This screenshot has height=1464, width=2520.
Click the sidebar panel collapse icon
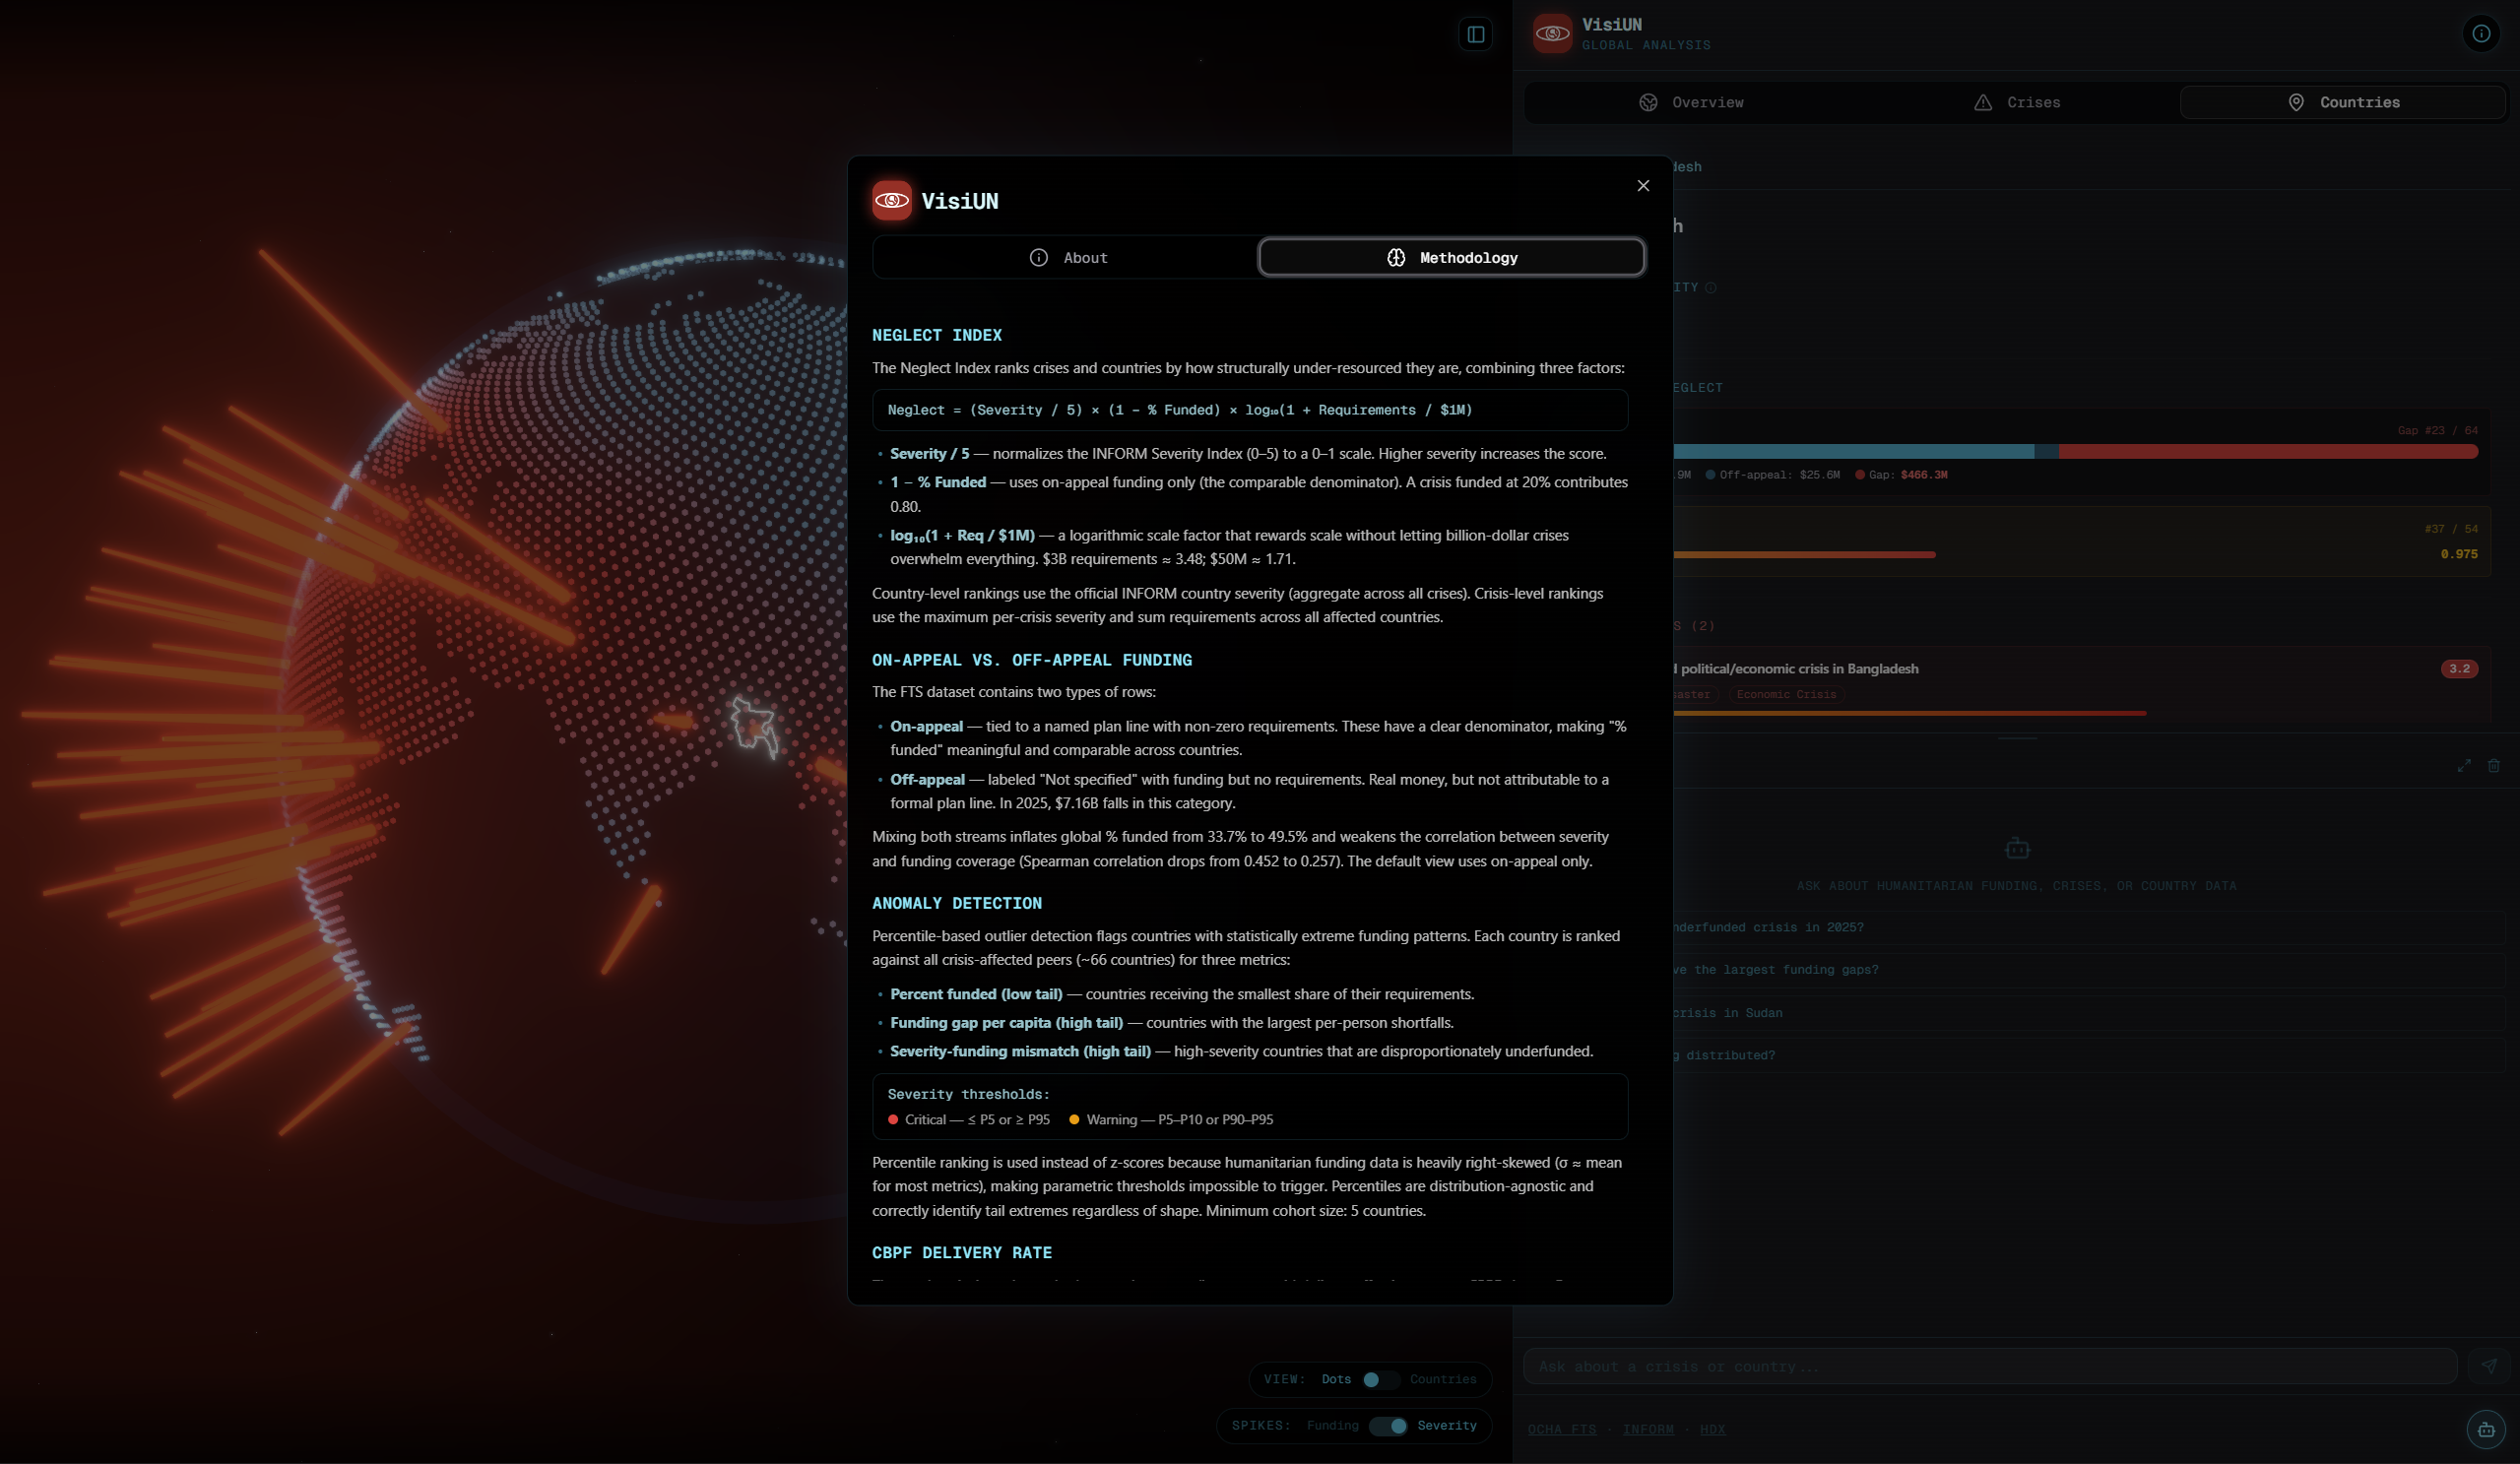tap(1475, 35)
